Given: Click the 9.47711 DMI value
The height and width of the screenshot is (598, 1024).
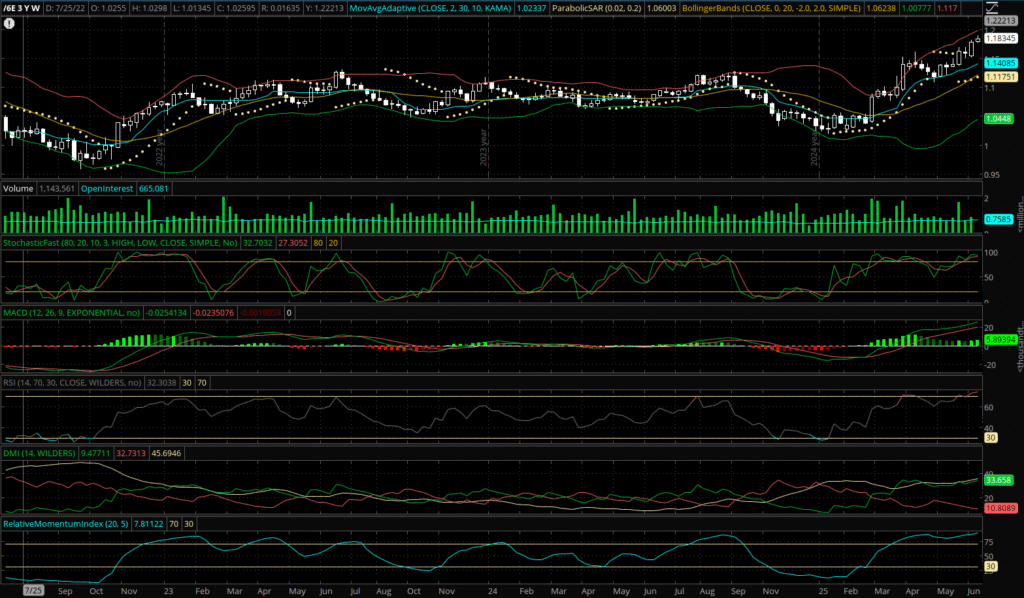Looking at the screenshot, I should click(95, 453).
